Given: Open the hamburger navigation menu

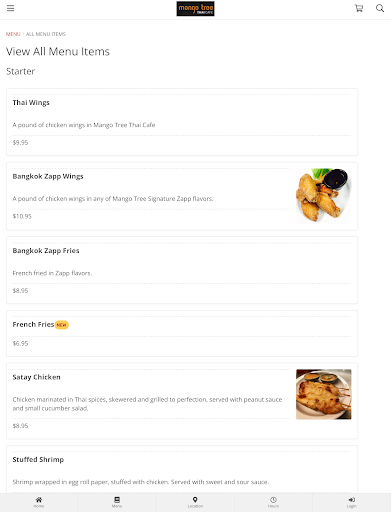Looking at the screenshot, I should [x=11, y=8].
